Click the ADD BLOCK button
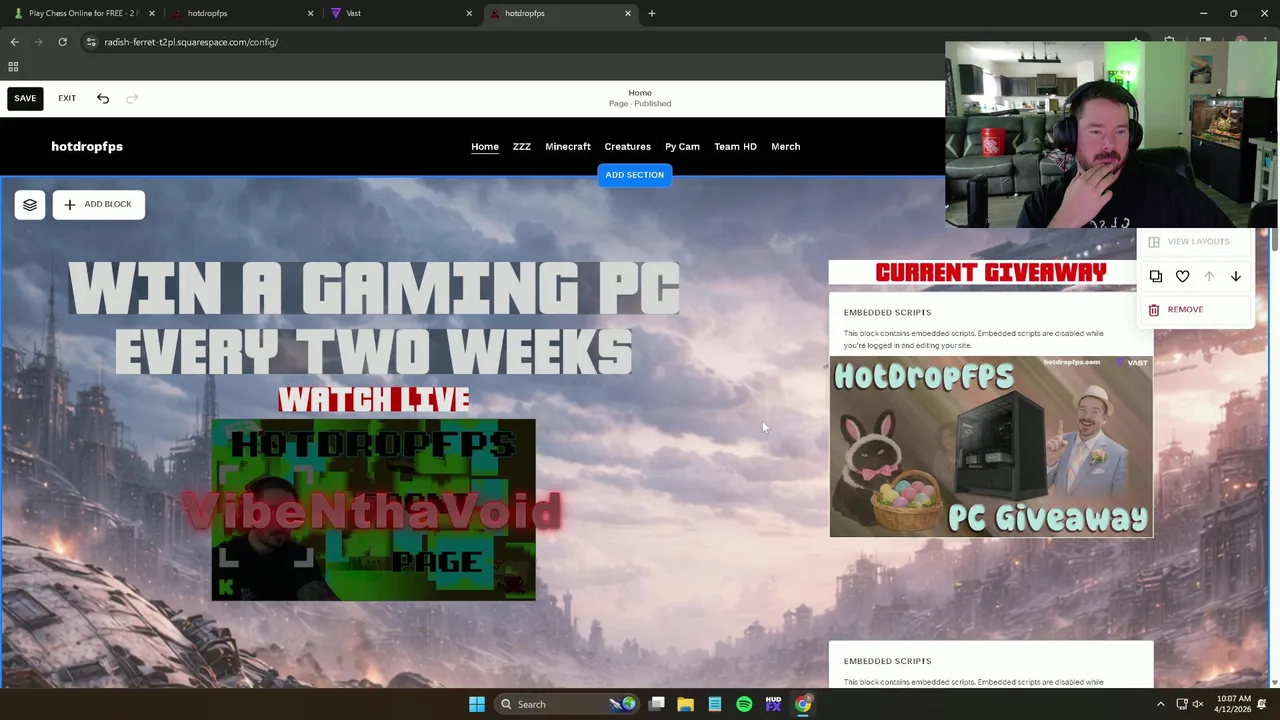This screenshot has height=720, width=1280. pos(99,204)
